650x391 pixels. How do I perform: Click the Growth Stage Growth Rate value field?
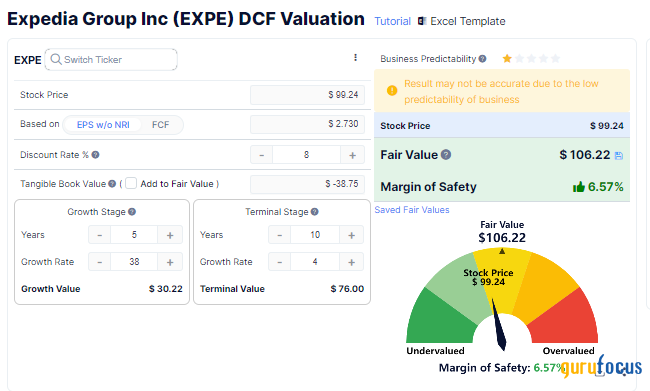point(134,262)
